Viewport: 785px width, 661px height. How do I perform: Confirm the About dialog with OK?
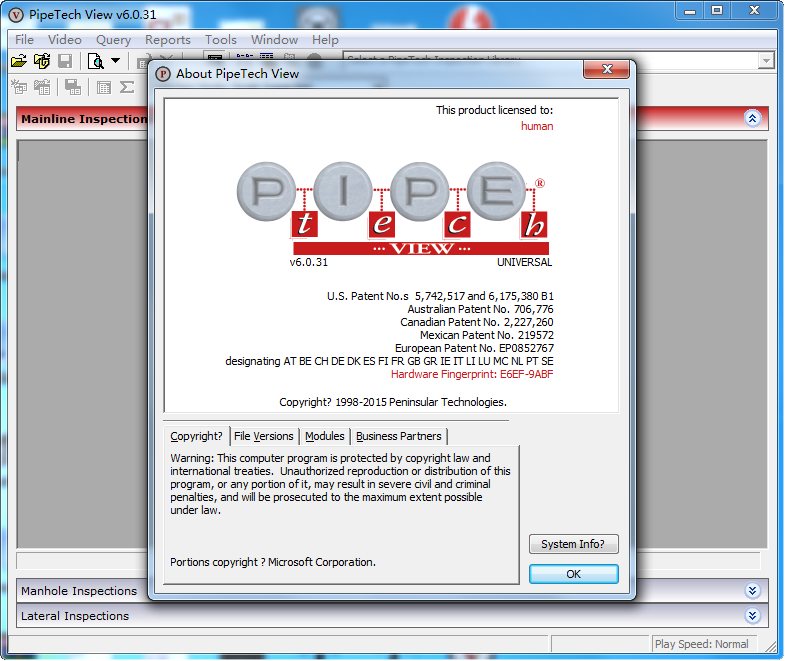(573, 574)
